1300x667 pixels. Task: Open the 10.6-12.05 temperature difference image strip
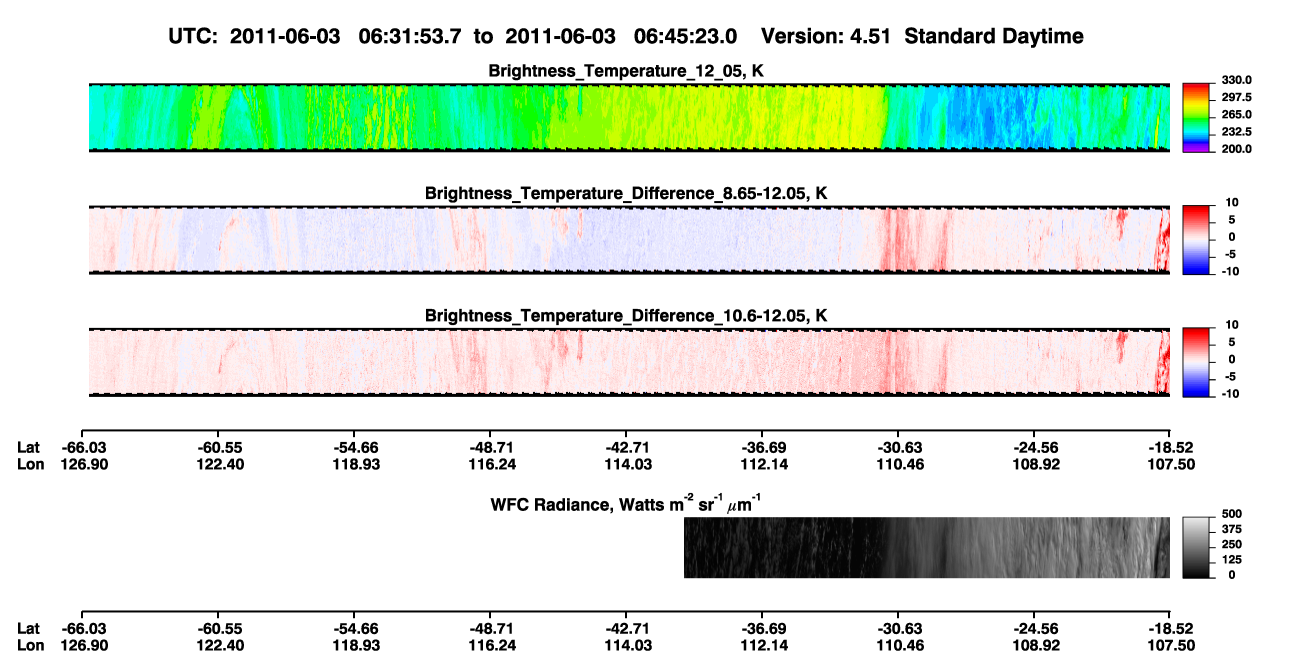pyautogui.click(x=629, y=362)
